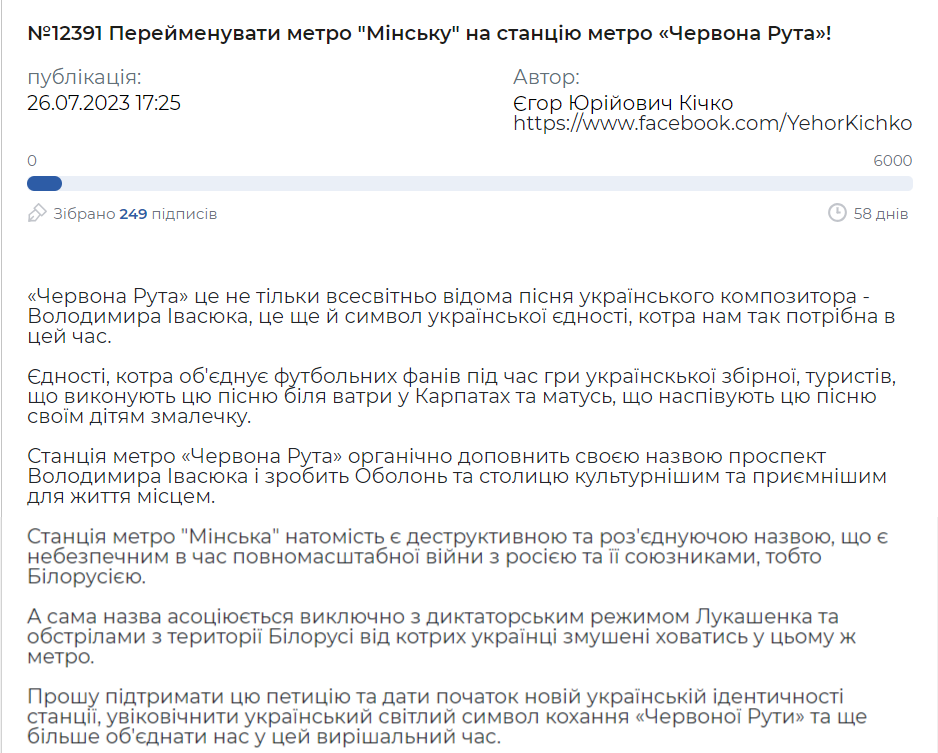Click the "58 днів" remaining time label
This screenshot has width=938, height=753.
[x=881, y=214]
